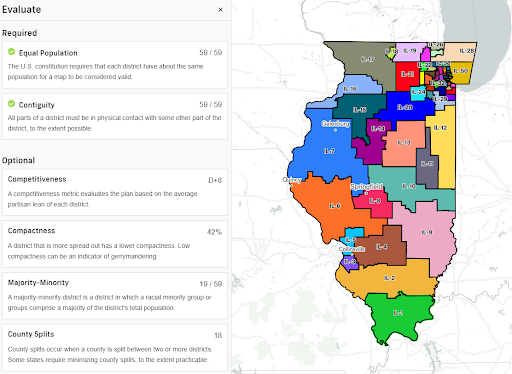Viewport: 512px width, 374px height.
Task: Click pink district IL-9 on the map
Action: (x=427, y=232)
